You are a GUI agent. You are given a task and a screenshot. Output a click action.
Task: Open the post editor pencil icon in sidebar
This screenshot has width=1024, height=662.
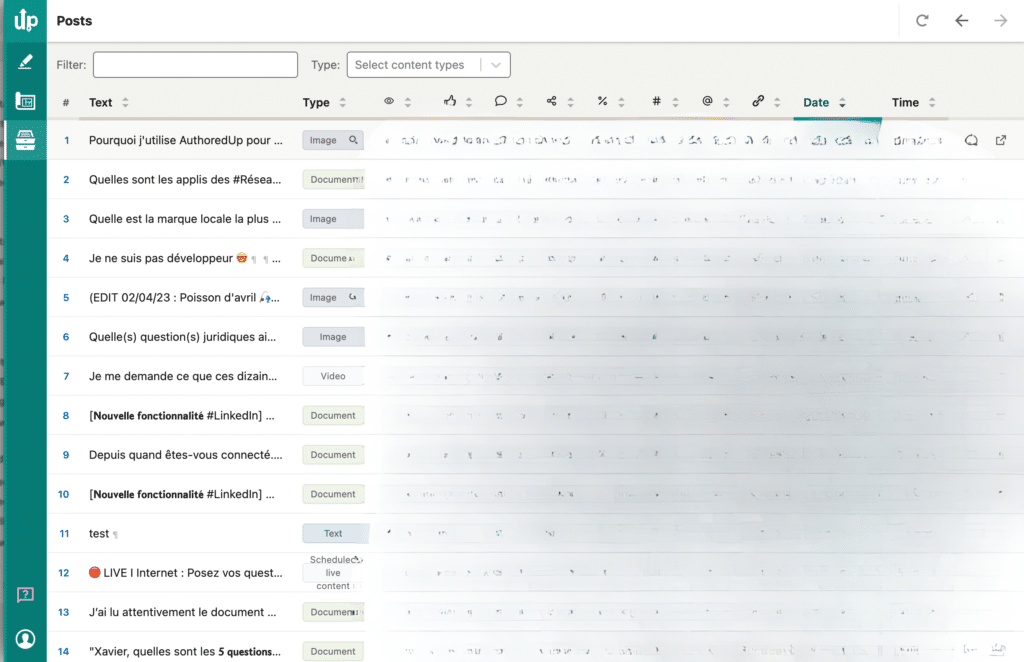coord(25,62)
